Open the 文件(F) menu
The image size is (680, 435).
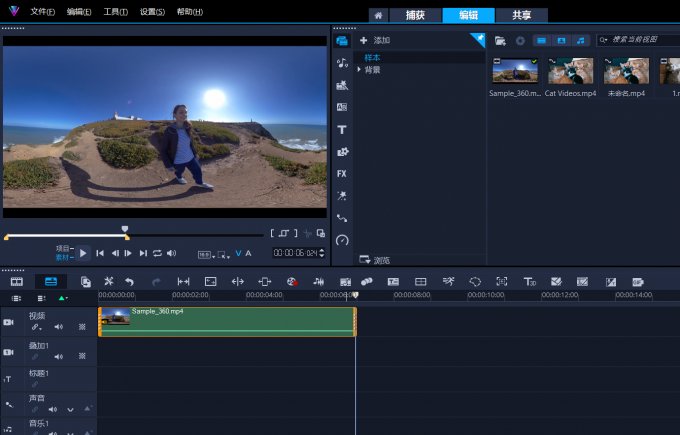(43, 12)
